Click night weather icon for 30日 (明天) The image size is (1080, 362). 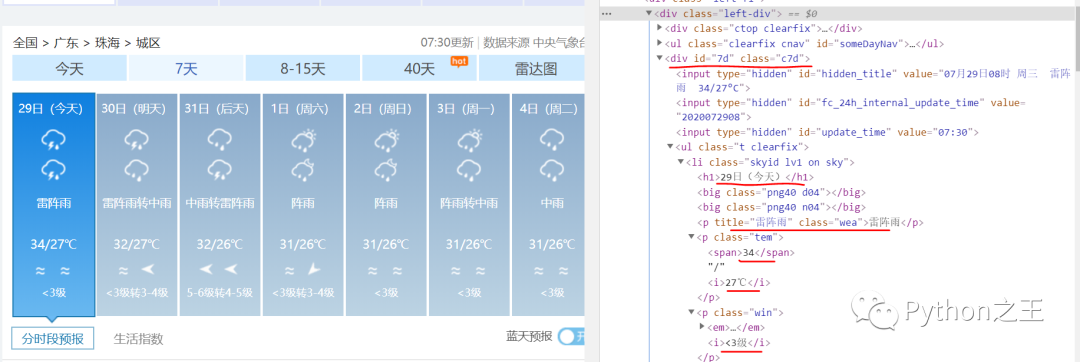tap(136, 169)
